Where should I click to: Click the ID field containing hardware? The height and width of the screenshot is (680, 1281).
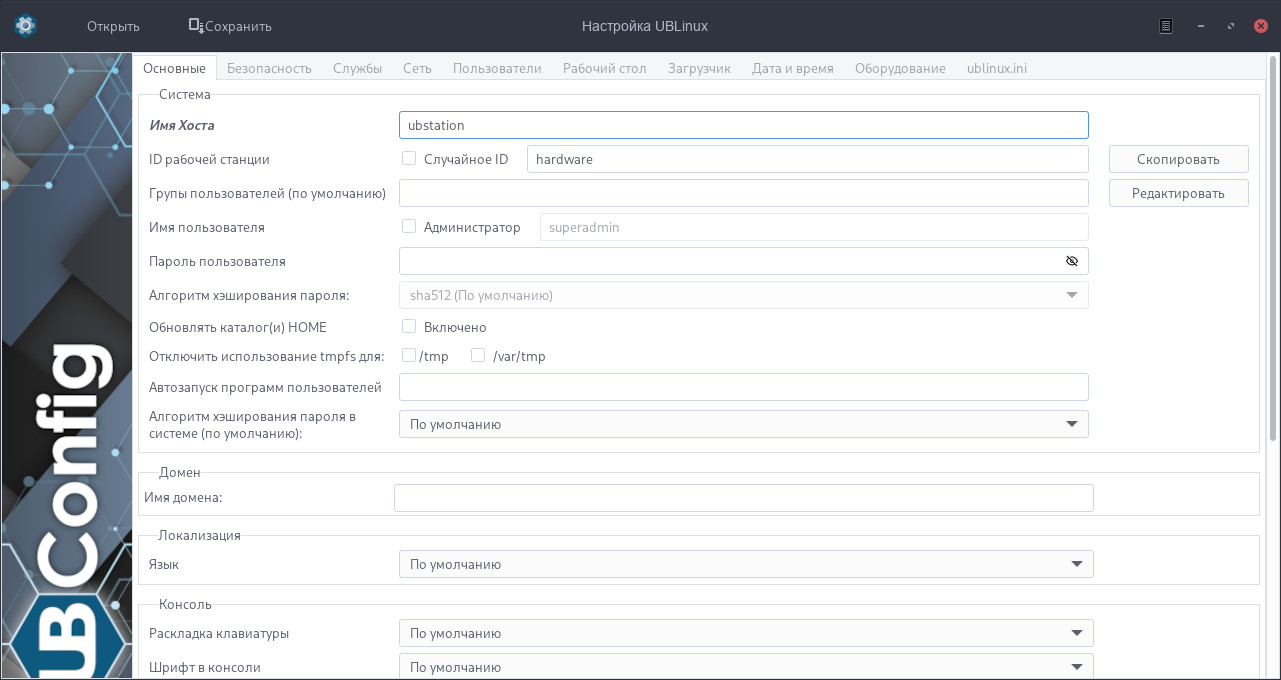(x=807, y=159)
